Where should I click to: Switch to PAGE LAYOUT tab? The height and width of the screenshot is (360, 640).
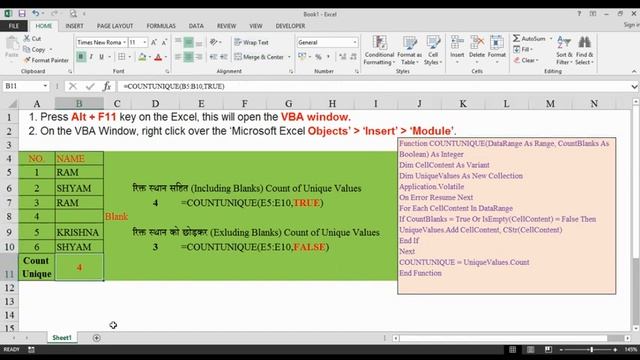(x=115, y=26)
